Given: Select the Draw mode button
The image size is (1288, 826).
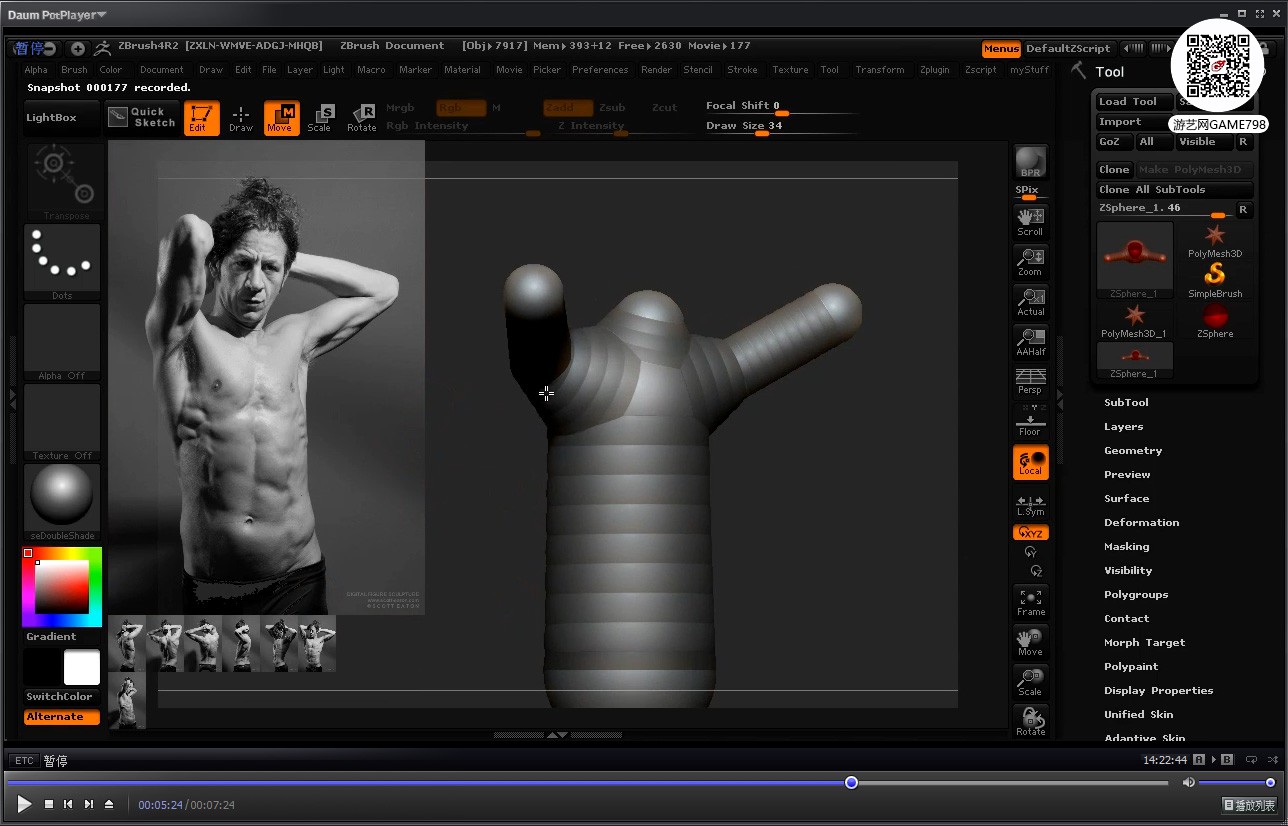Looking at the screenshot, I should [241, 118].
